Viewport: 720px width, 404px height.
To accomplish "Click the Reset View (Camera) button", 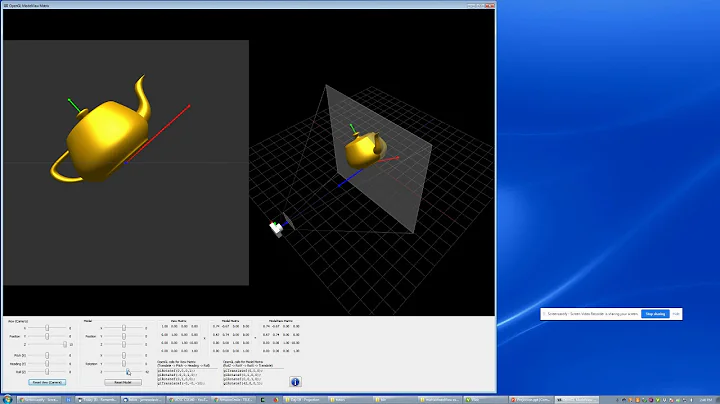I will click(47, 382).
